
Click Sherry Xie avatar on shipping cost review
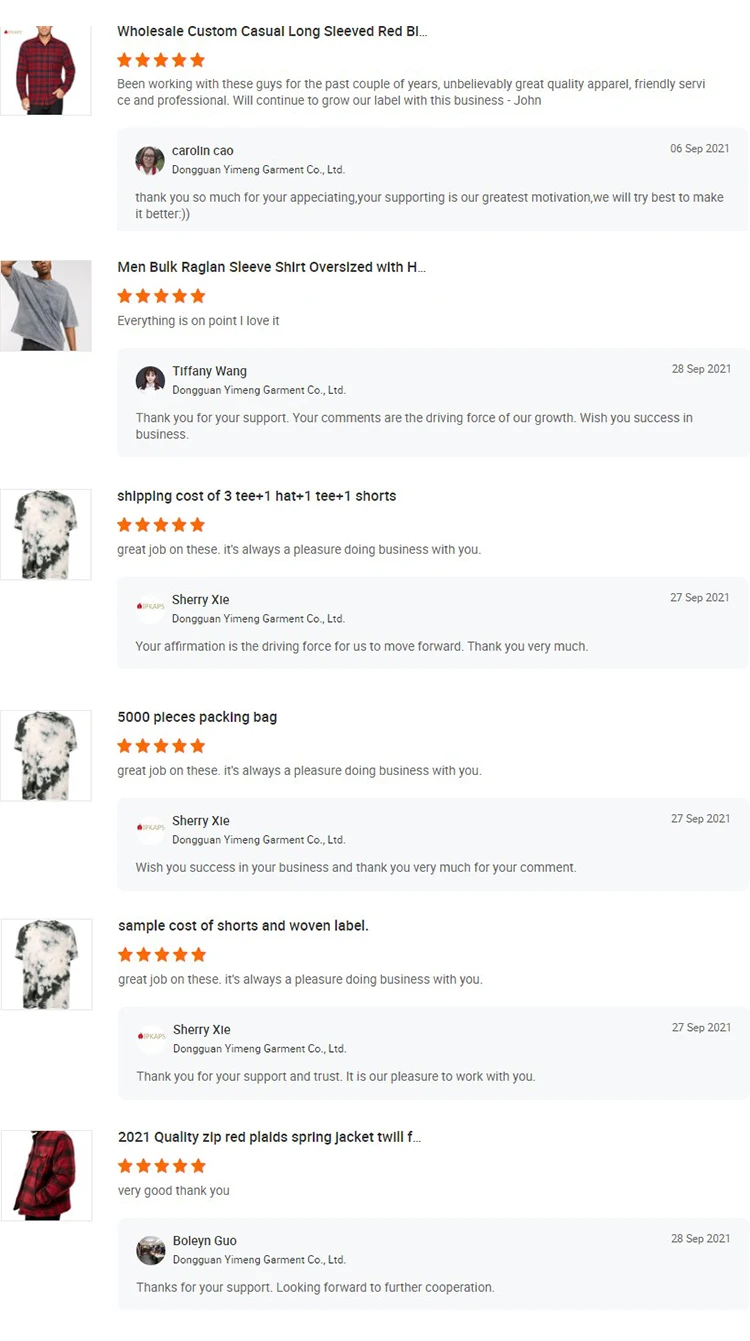[150, 608]
